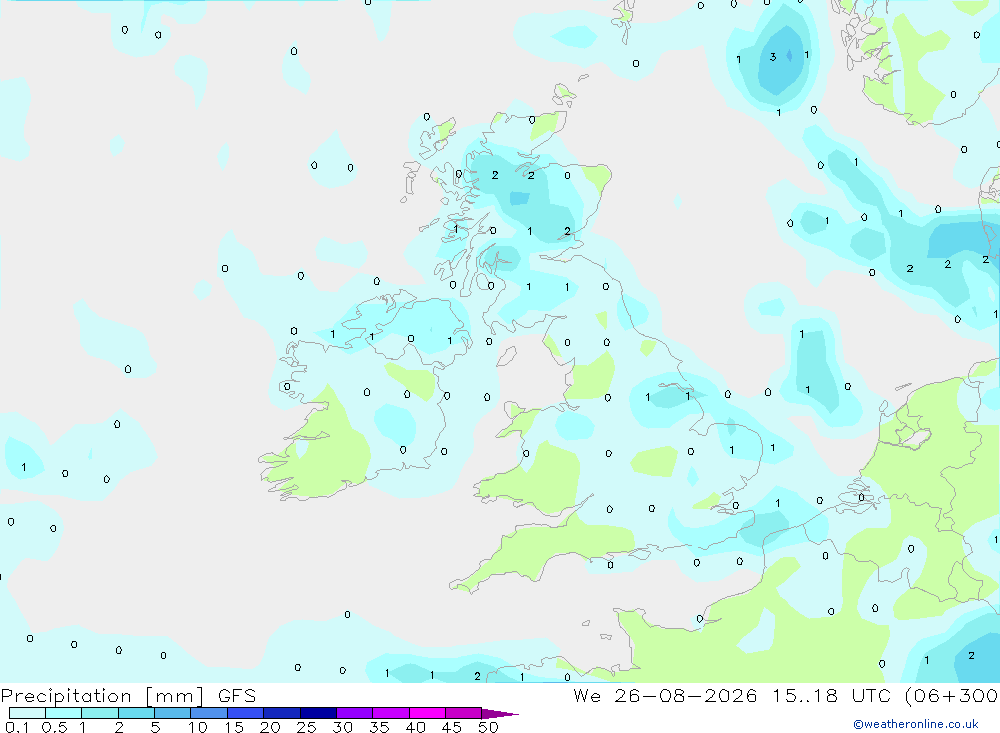The height and width of the screenshot is (733, 1000).
Task: Click the '0.1' legend scale label
Action: (x=17, y=727)
